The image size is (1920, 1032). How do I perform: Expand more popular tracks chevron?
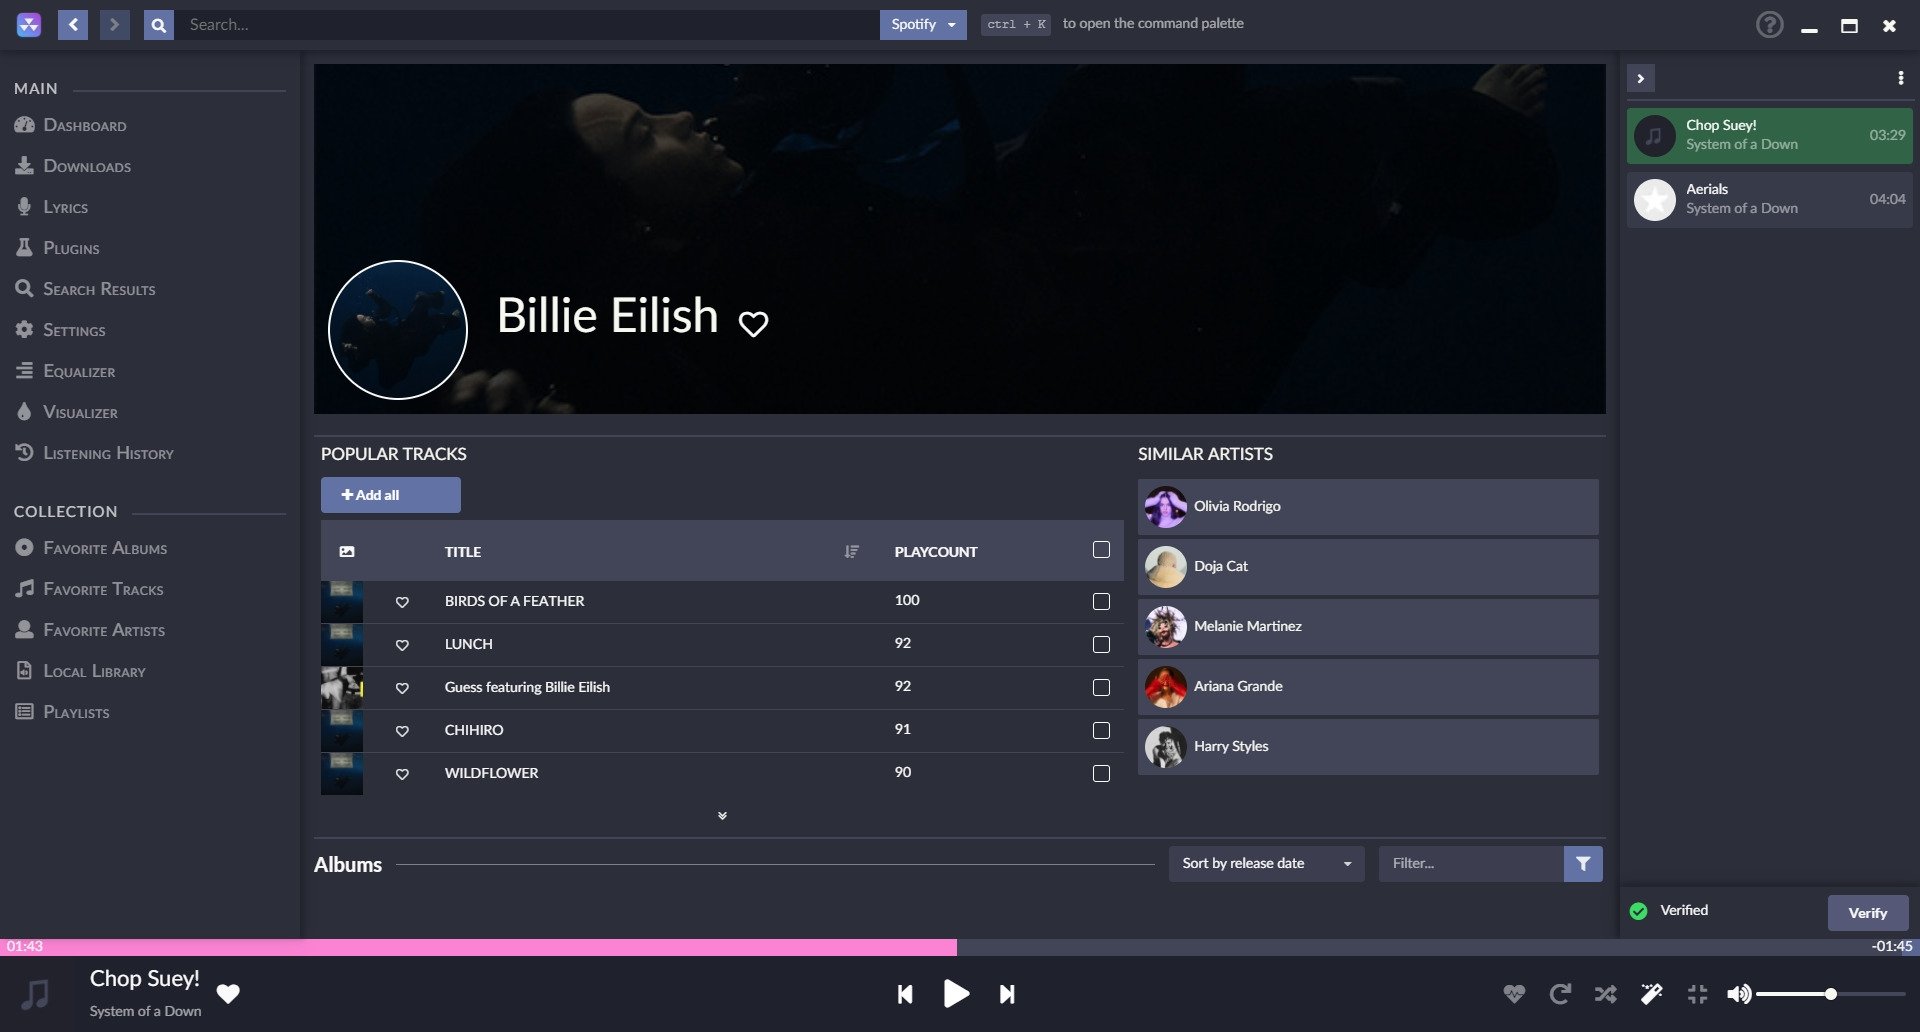pos(722,816)
